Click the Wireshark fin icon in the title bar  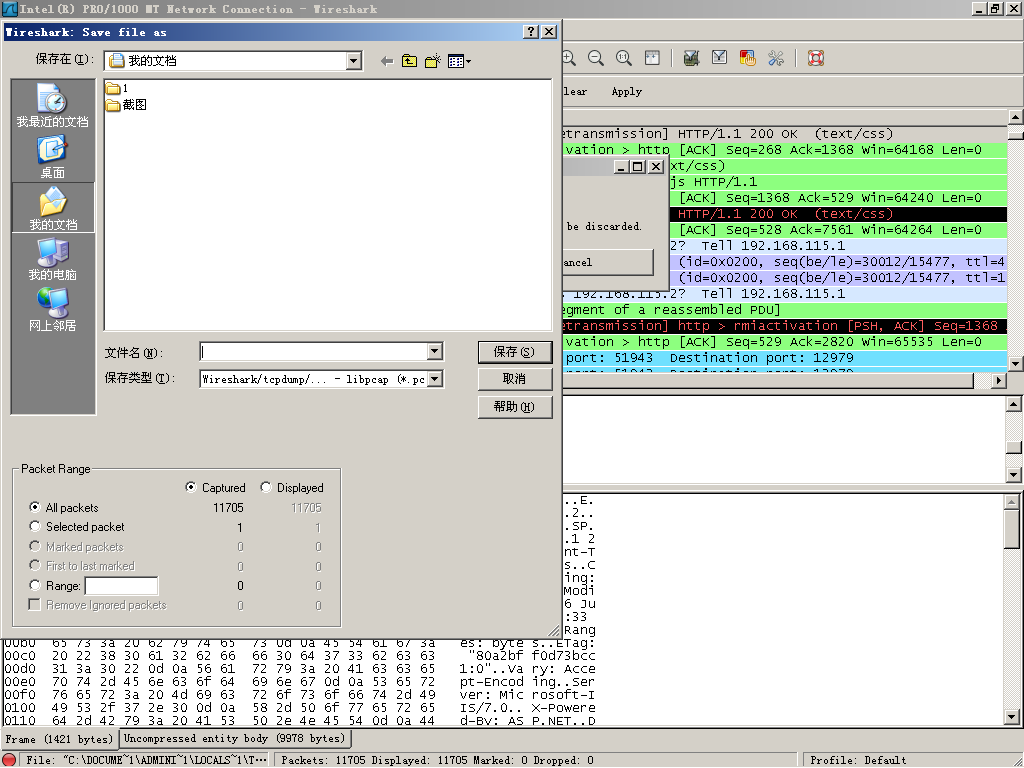click(9, 8)
